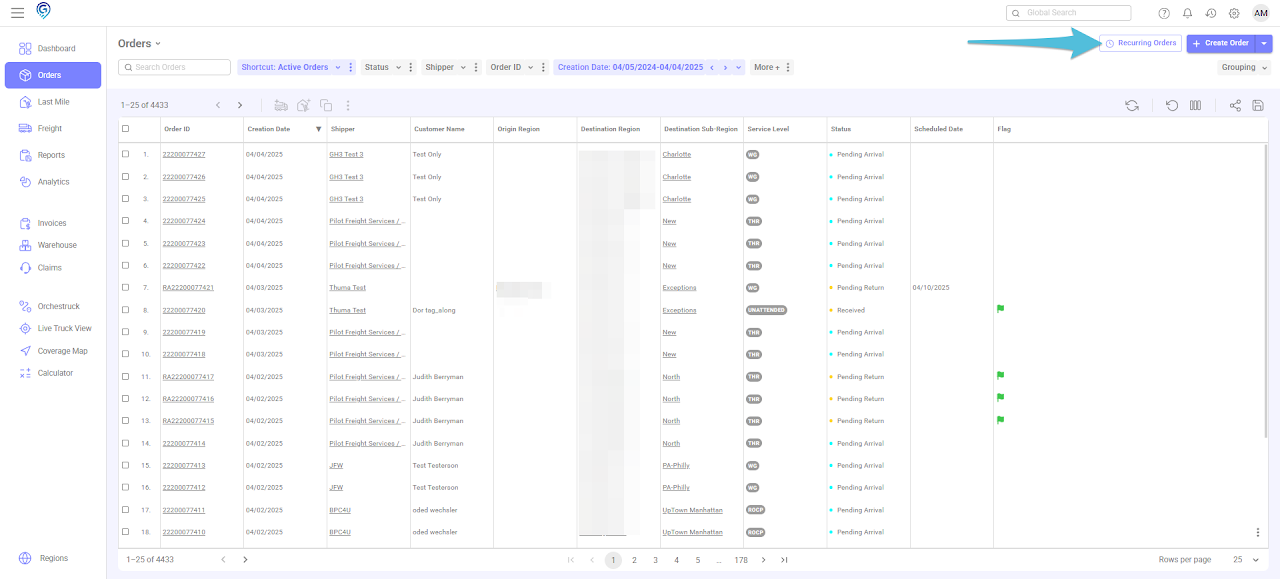Open the Grouping dropdown

pos(1244,67)
